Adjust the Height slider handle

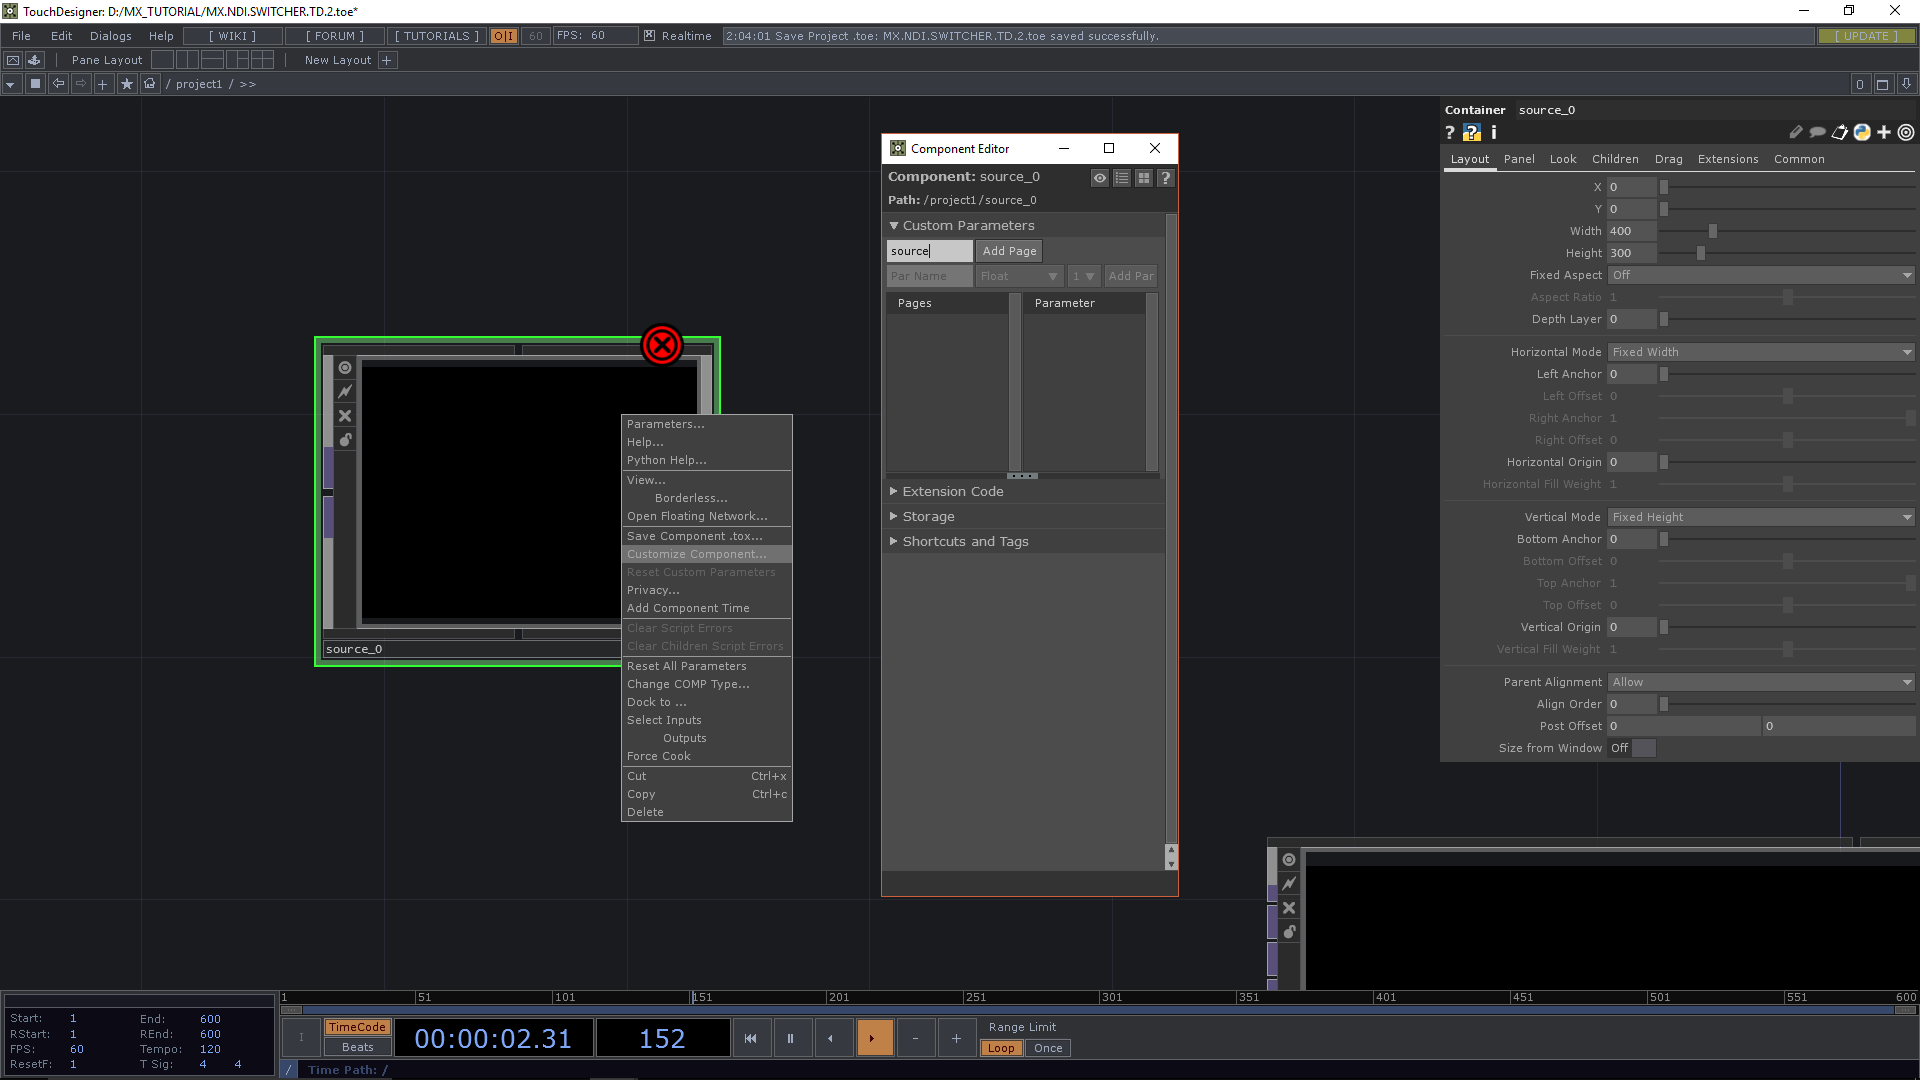pos(1700,253)
